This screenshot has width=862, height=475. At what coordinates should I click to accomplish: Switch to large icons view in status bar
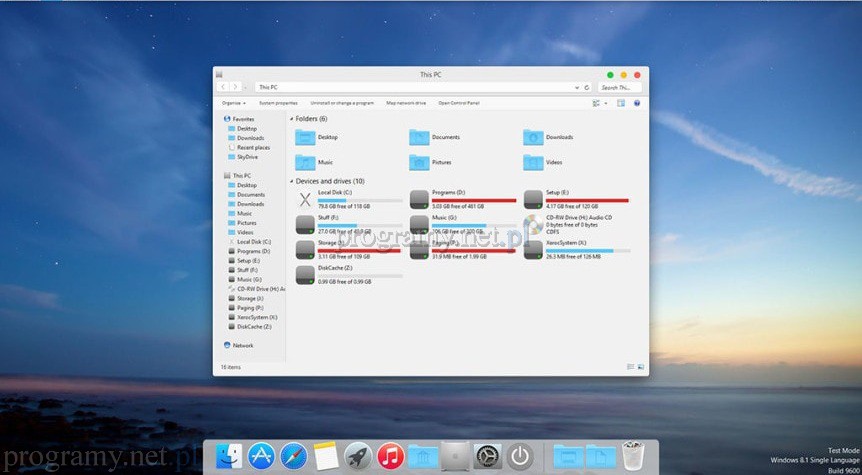639,368
